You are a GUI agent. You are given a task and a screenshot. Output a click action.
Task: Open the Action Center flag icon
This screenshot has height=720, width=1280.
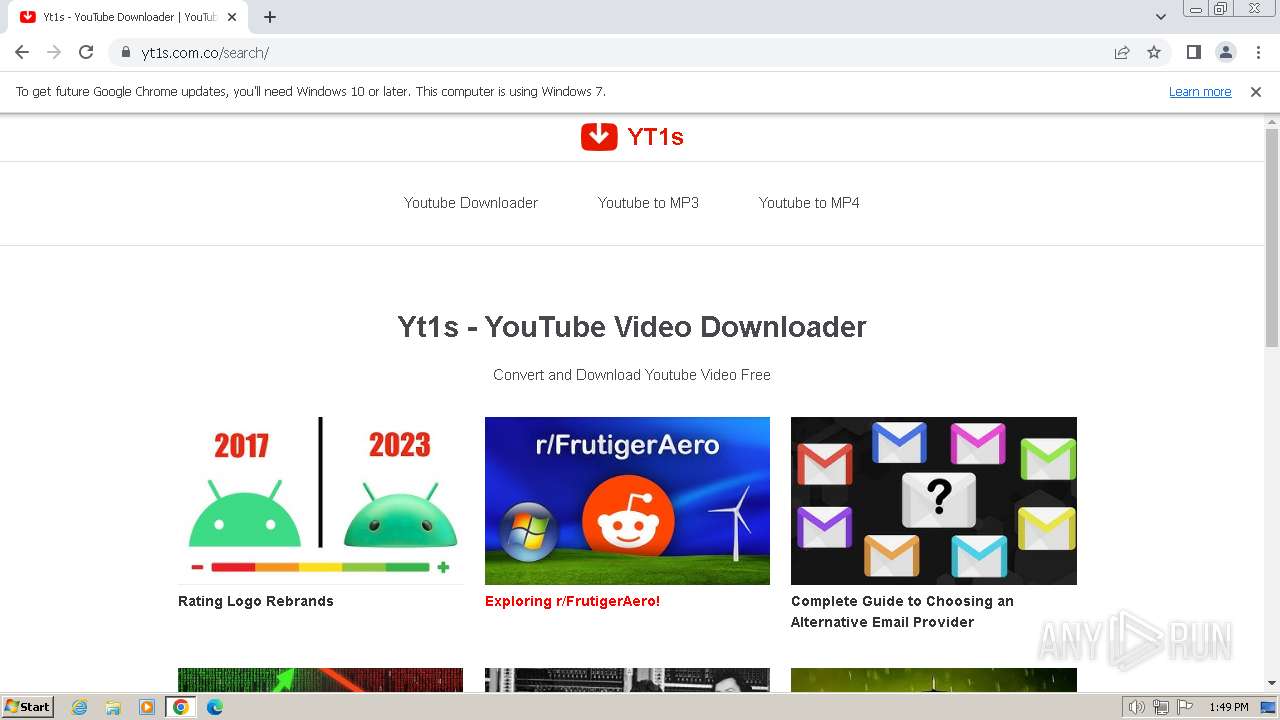click(x=1185, y=707)
